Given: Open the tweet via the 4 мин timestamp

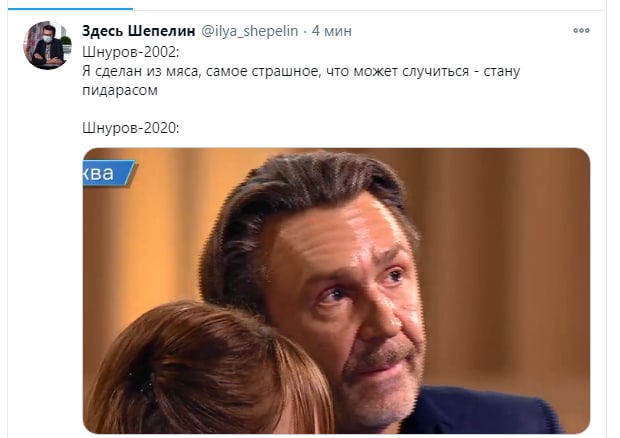Looking at the screenshot, I should tap(331, 31).
